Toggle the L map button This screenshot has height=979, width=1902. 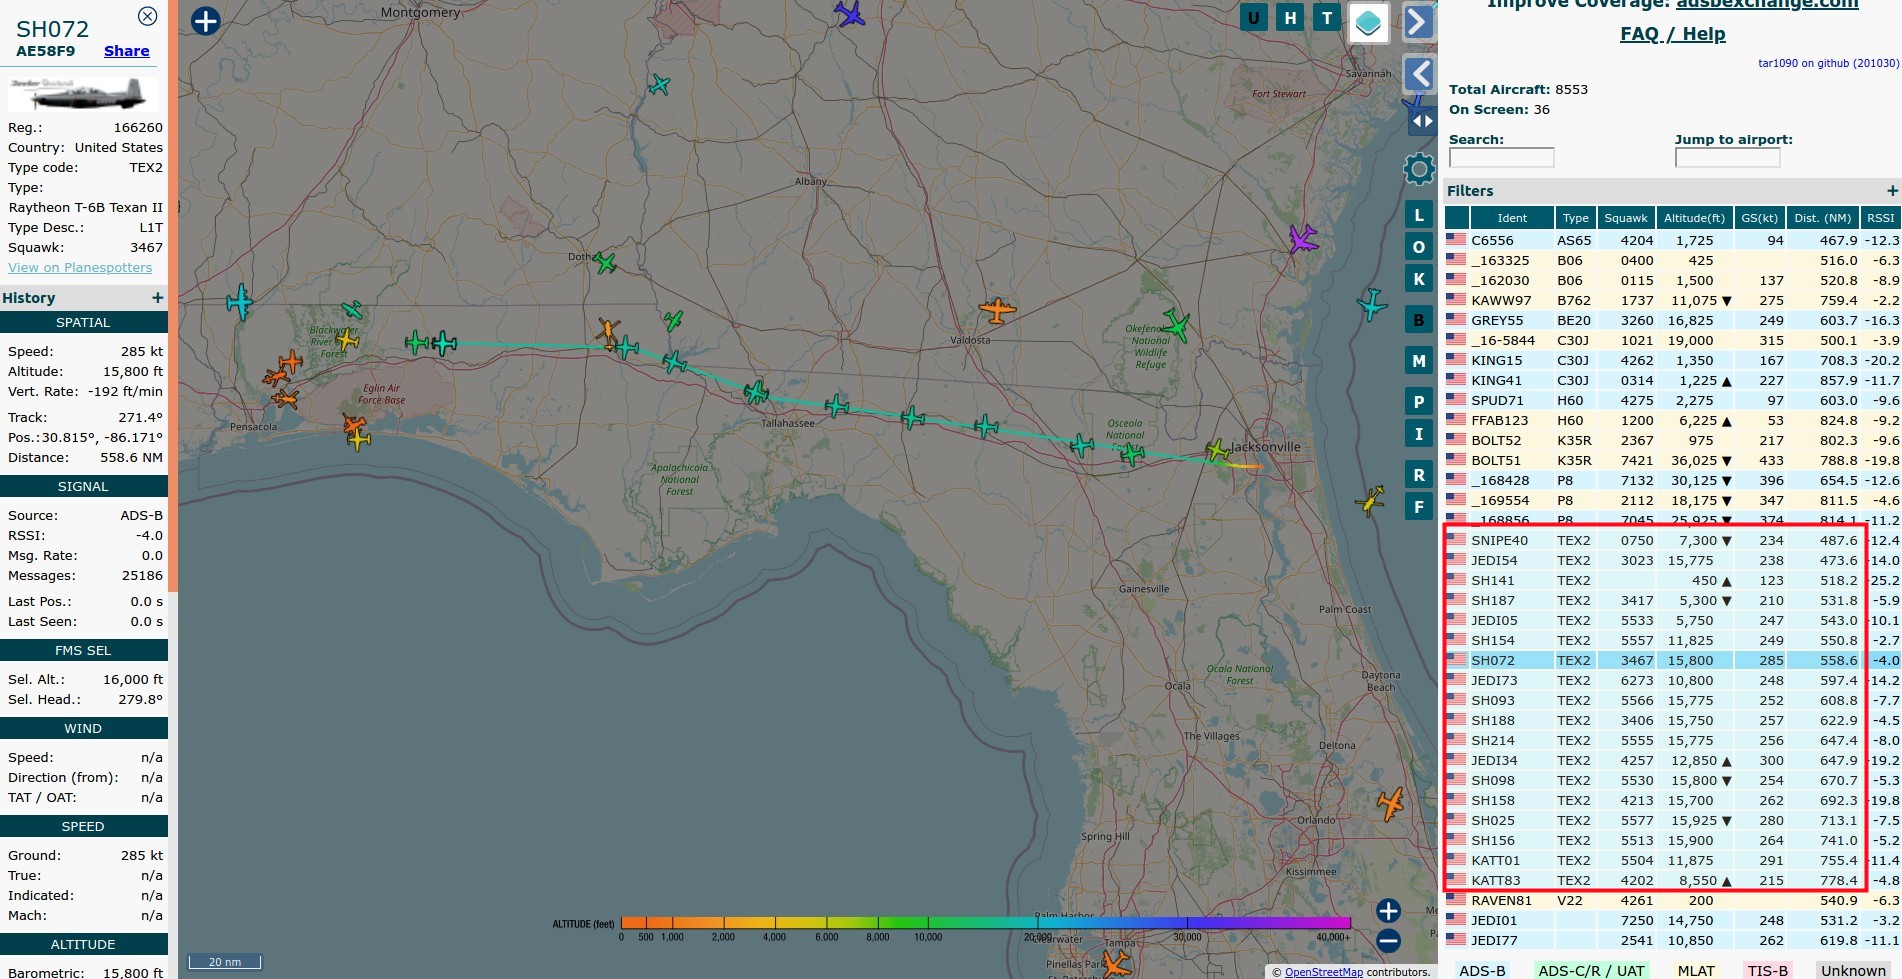1418,215
